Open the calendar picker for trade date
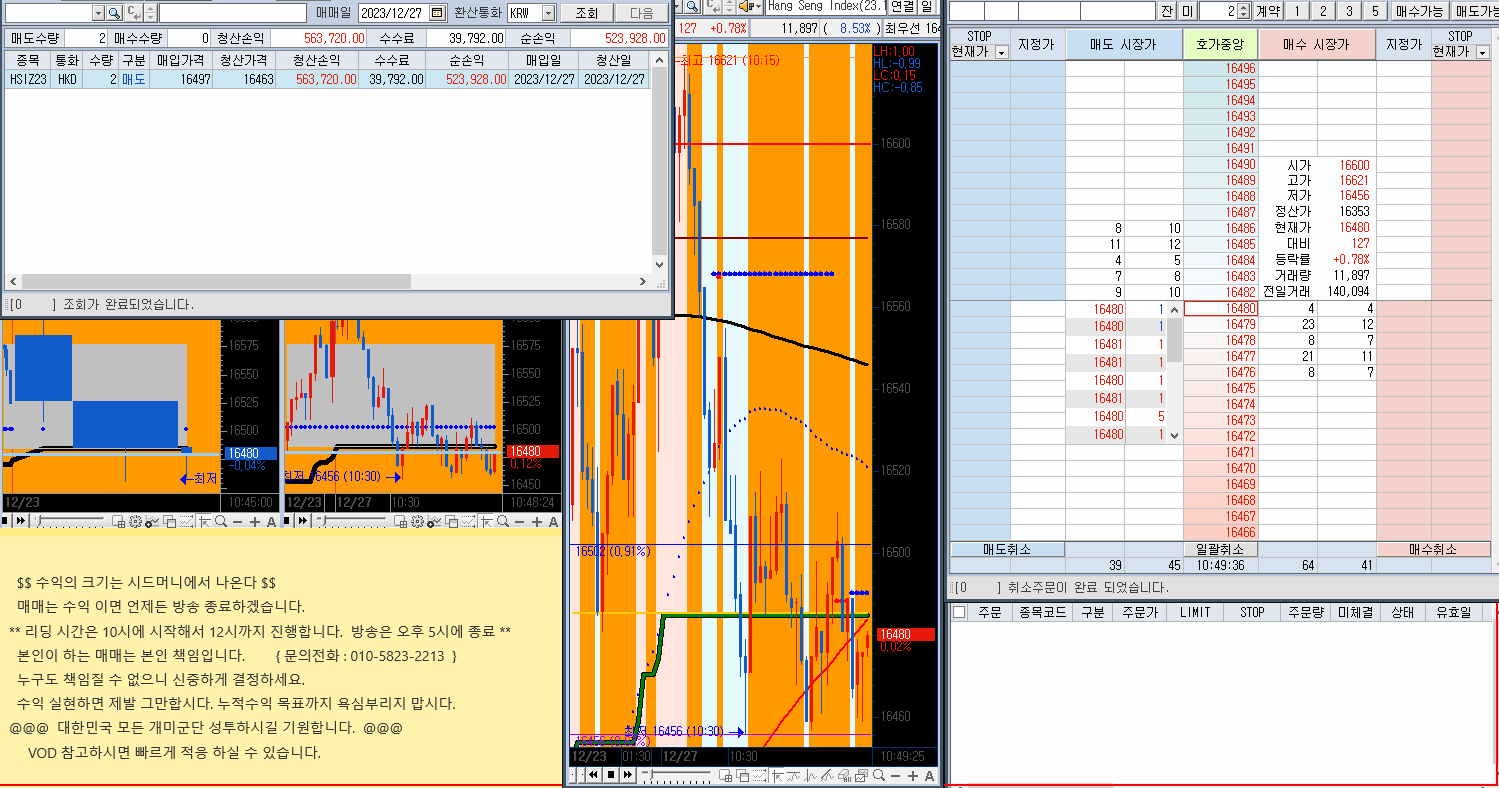 (x=438, y=13)
